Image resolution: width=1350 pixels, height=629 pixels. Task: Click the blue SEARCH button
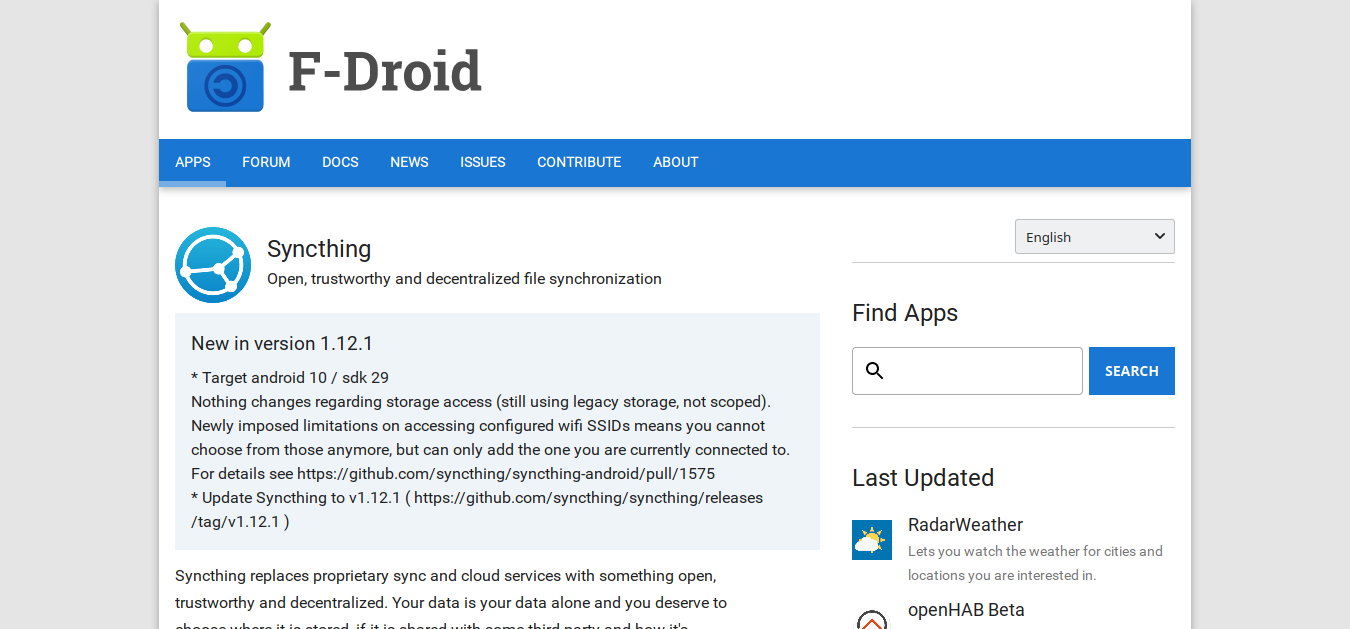click(1132, 371)
